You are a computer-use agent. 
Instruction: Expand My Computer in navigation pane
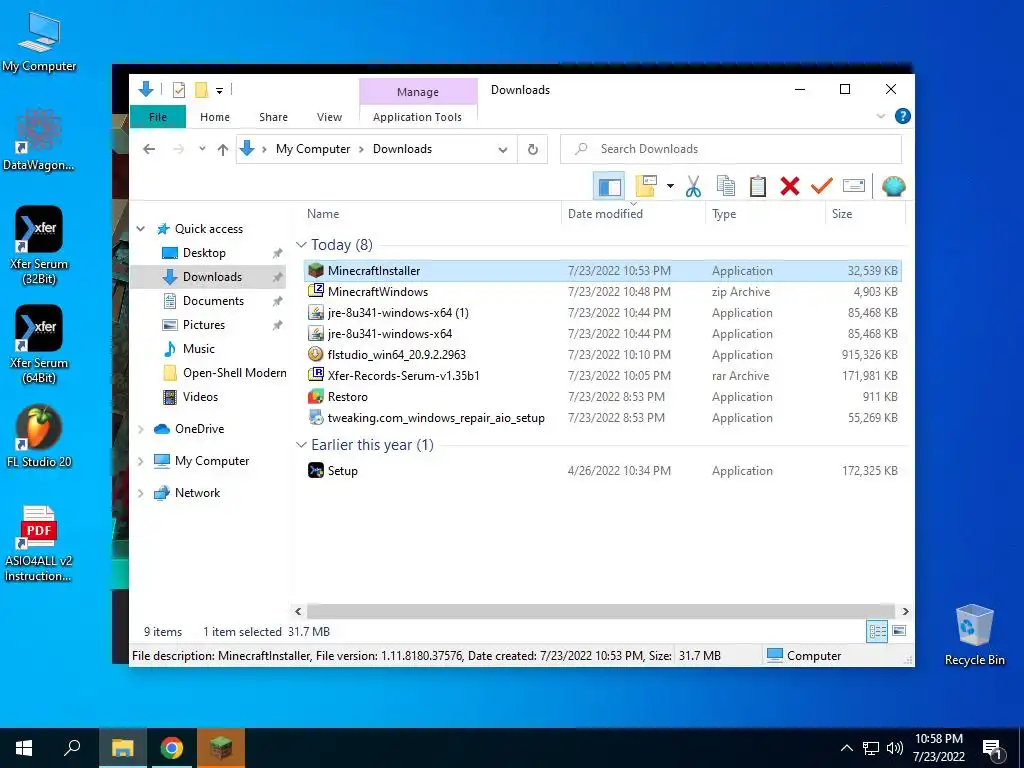(140, 461)
